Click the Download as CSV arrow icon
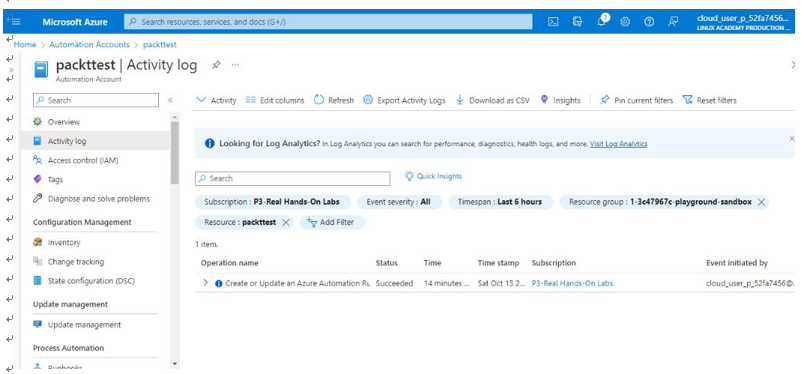 click(x=459, y=100)
